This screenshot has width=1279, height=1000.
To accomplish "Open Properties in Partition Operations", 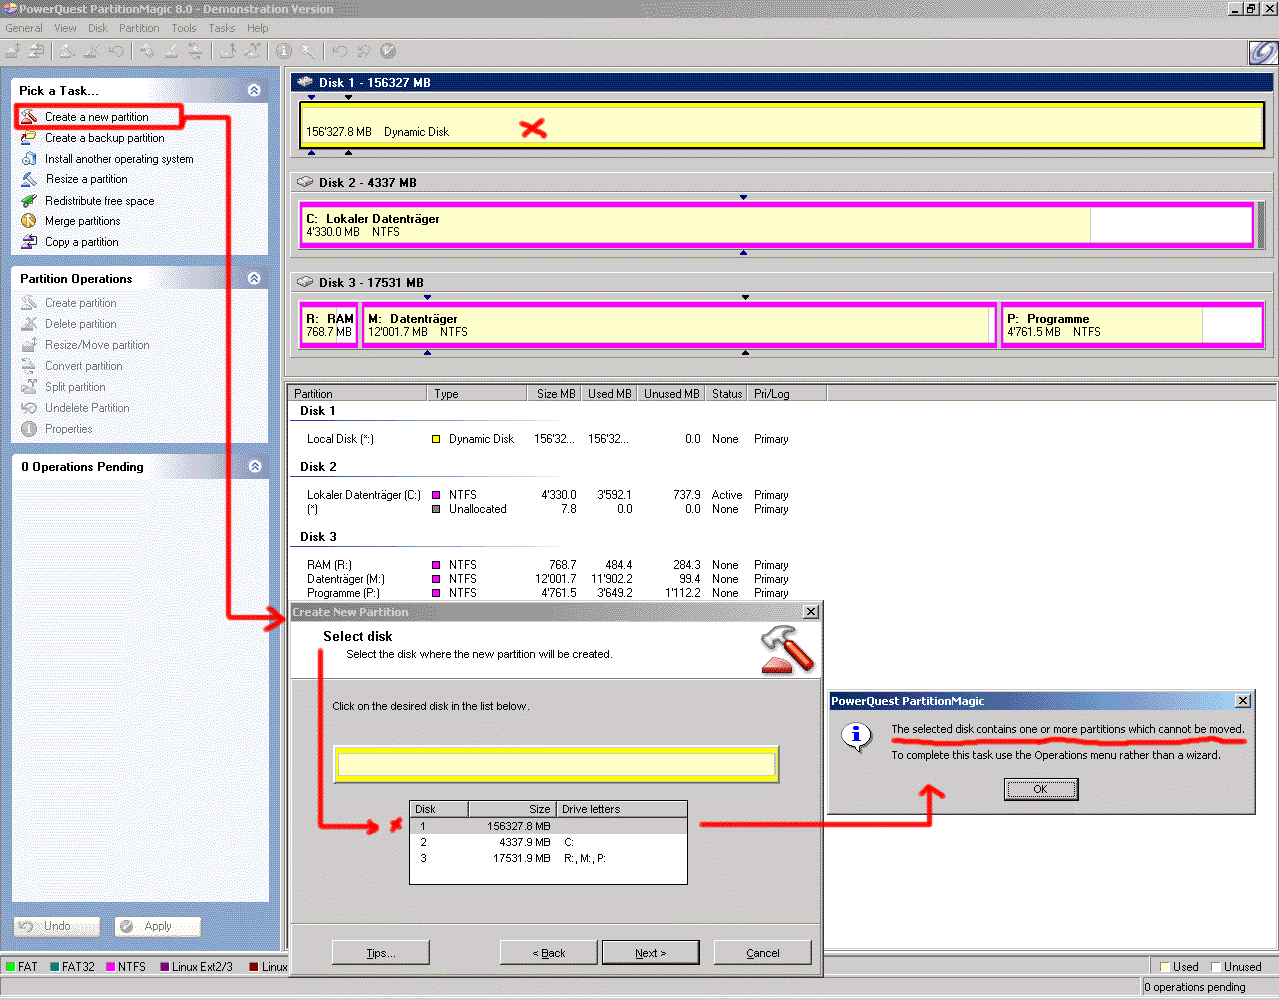I will [68, 429].
